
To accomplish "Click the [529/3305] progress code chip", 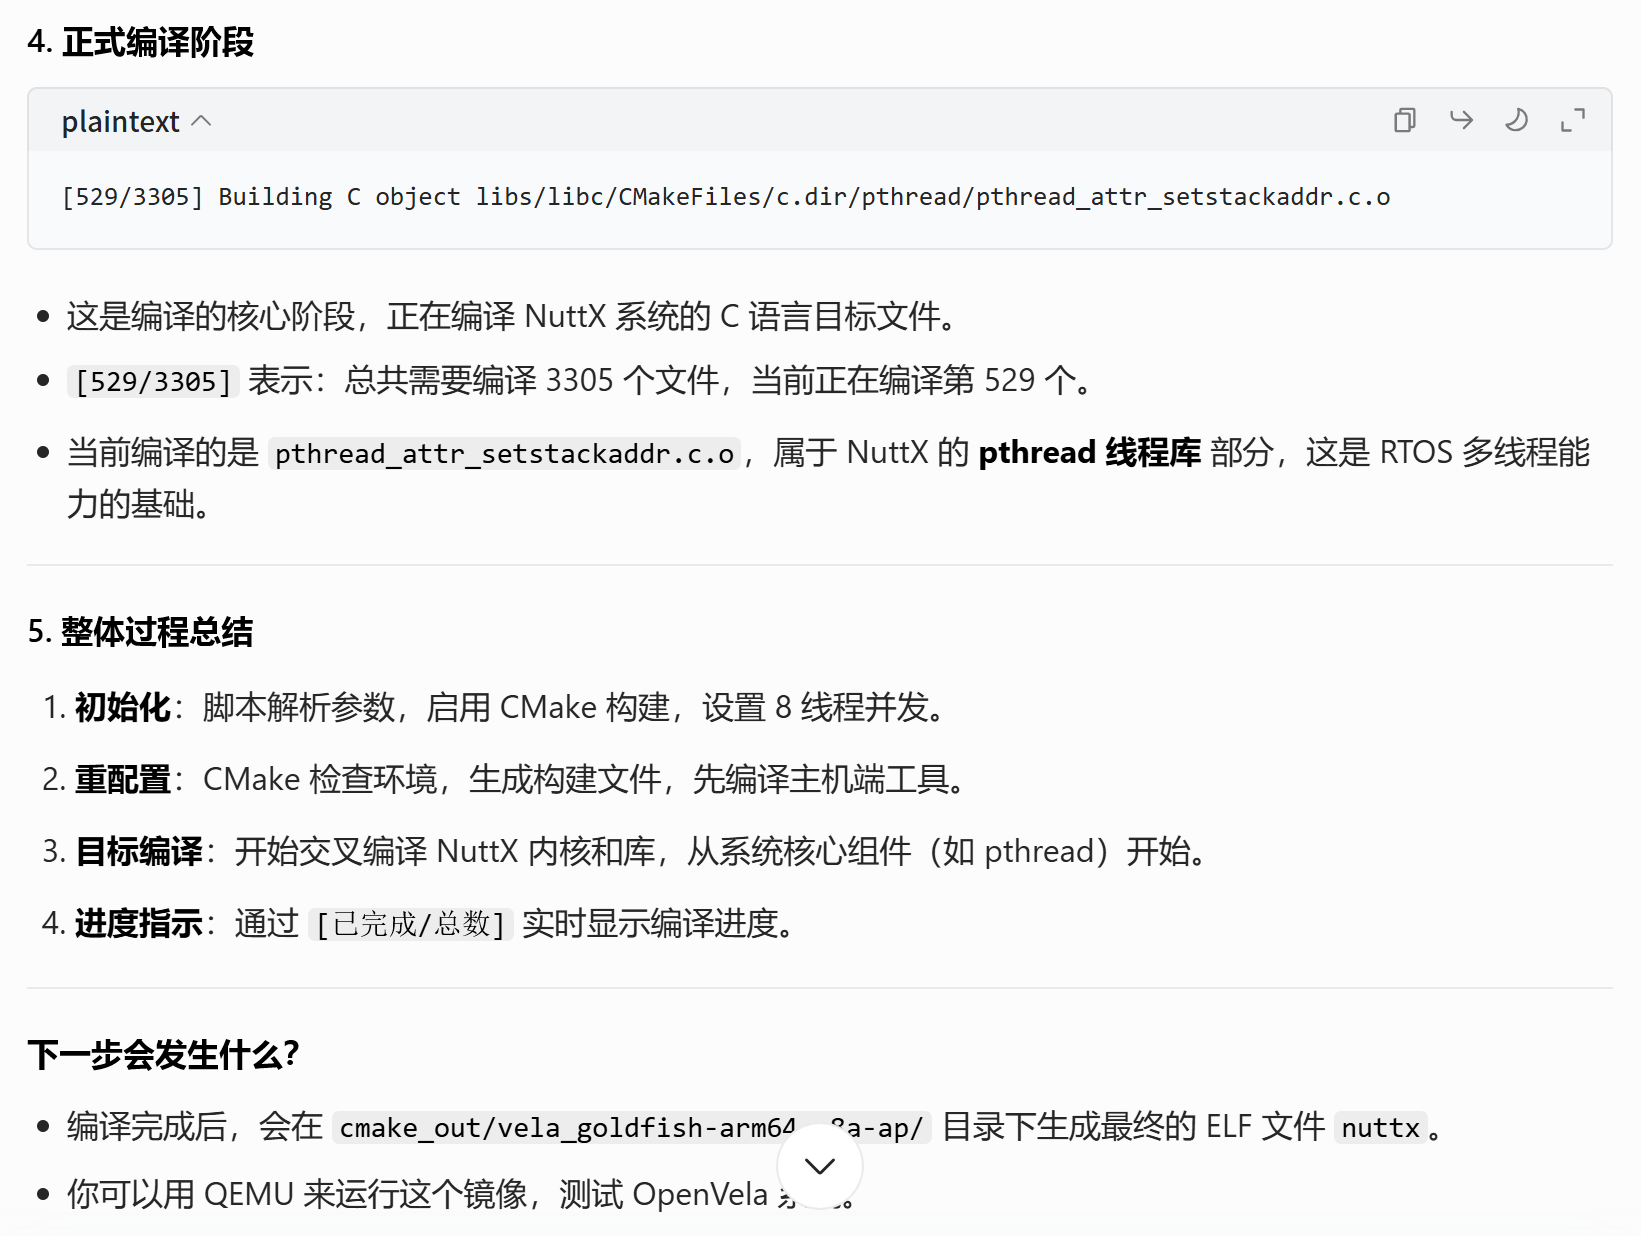I will [151, 381].
